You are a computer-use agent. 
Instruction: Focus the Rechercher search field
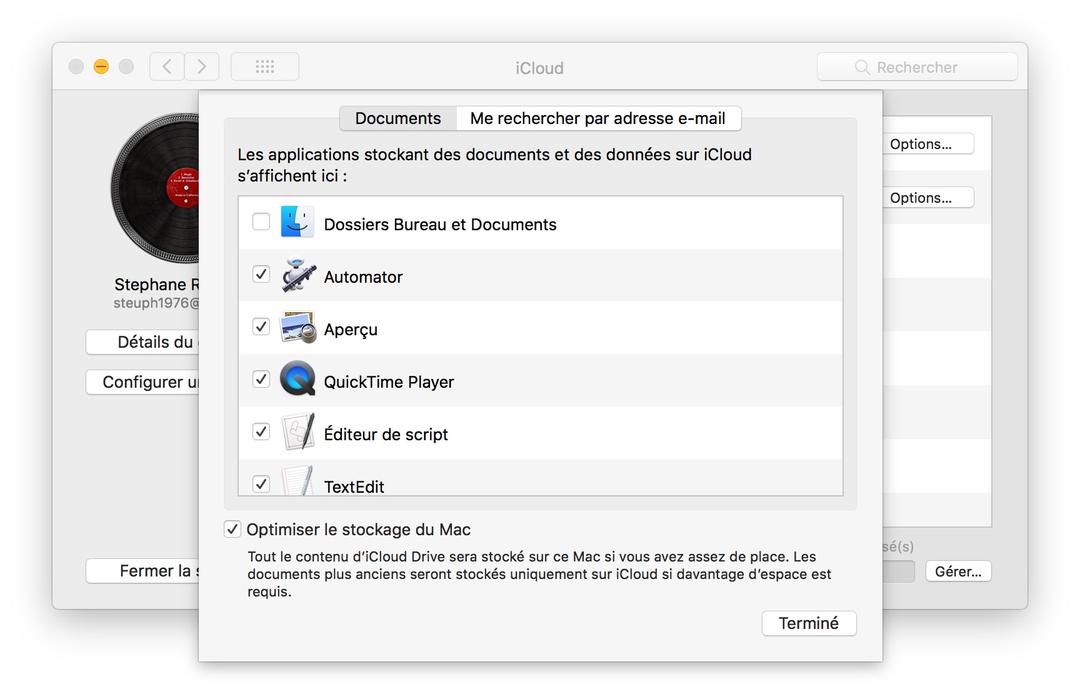tap(917, 67)
